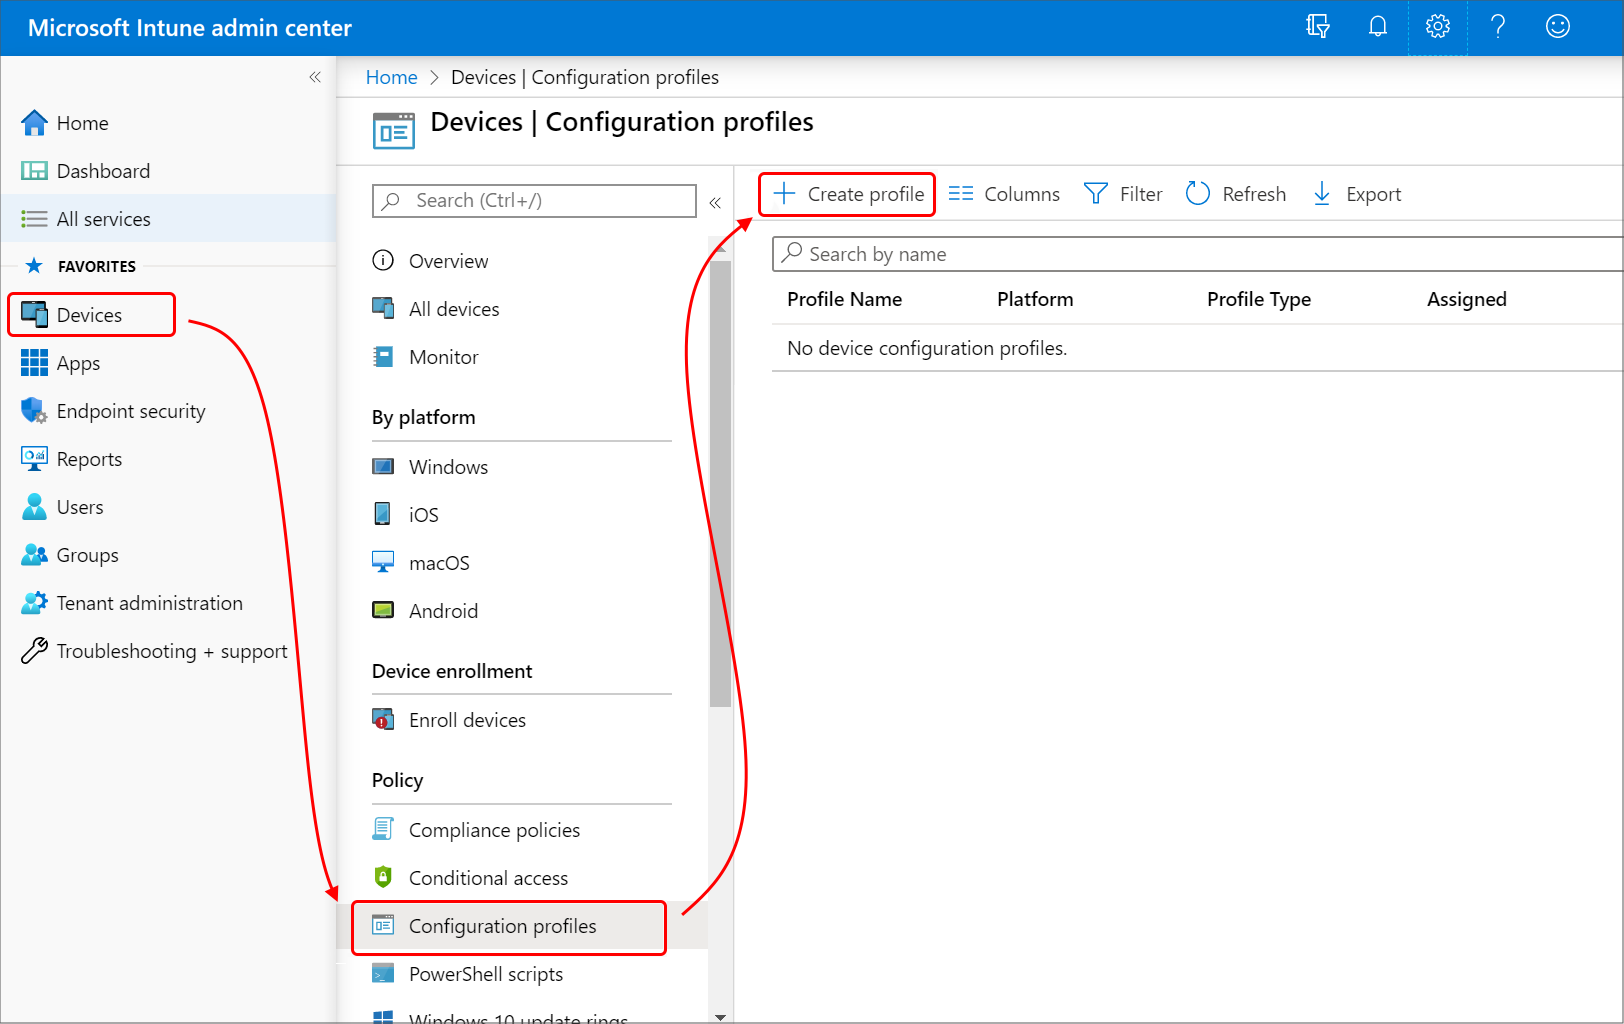Screen dimensions: 1624x1024
Task: Open the Users section
Action: pyautogui.click(x=79, y=507)
